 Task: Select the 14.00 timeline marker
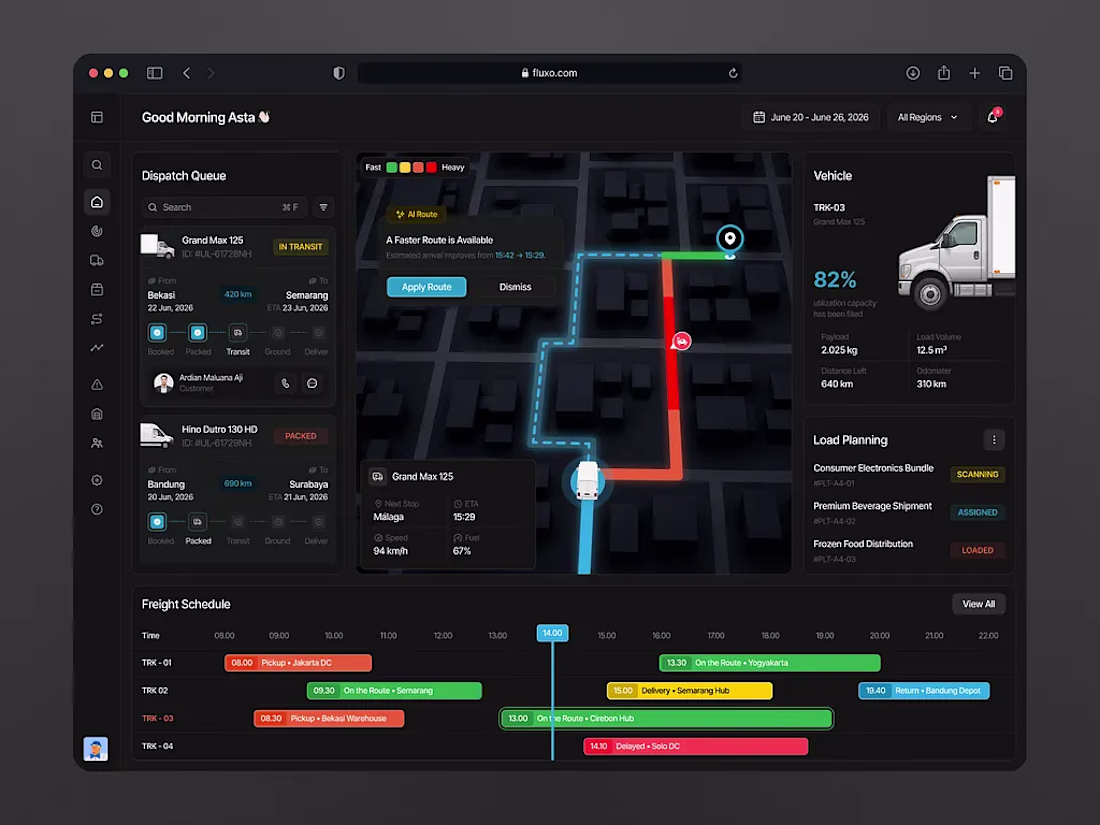(x=553, y=633)
